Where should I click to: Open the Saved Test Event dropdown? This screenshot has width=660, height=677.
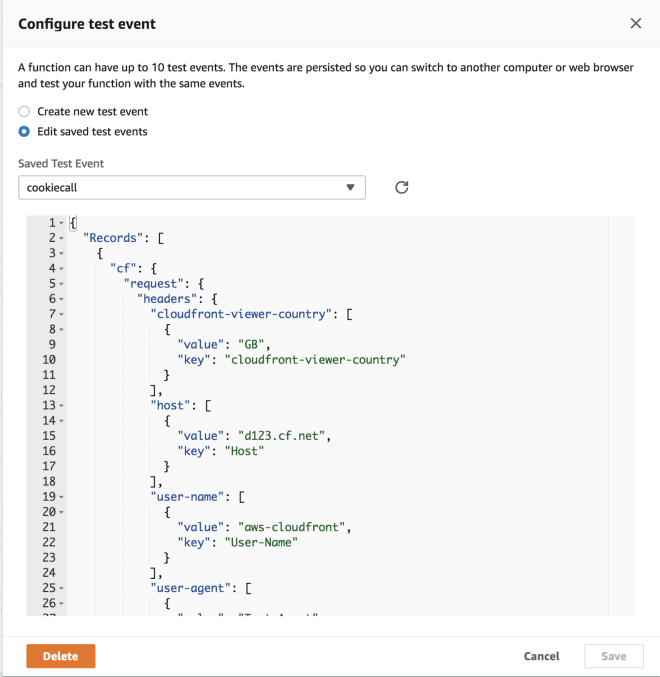(x=192, y=188)
